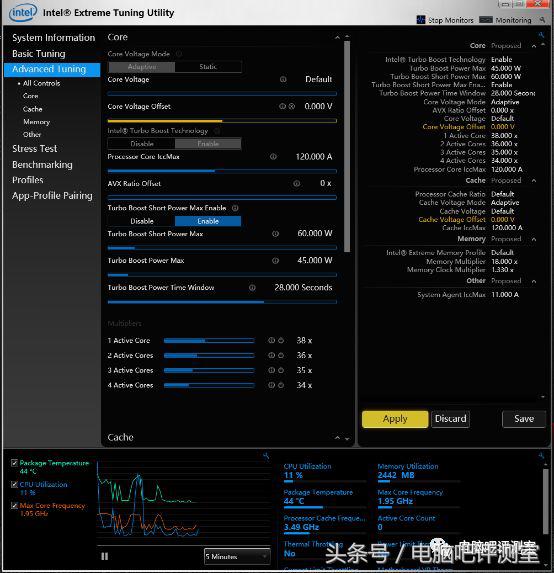The image size is (554, 573).
Task: Collapse Core group in proposed panel
Action: pos(534,46)
